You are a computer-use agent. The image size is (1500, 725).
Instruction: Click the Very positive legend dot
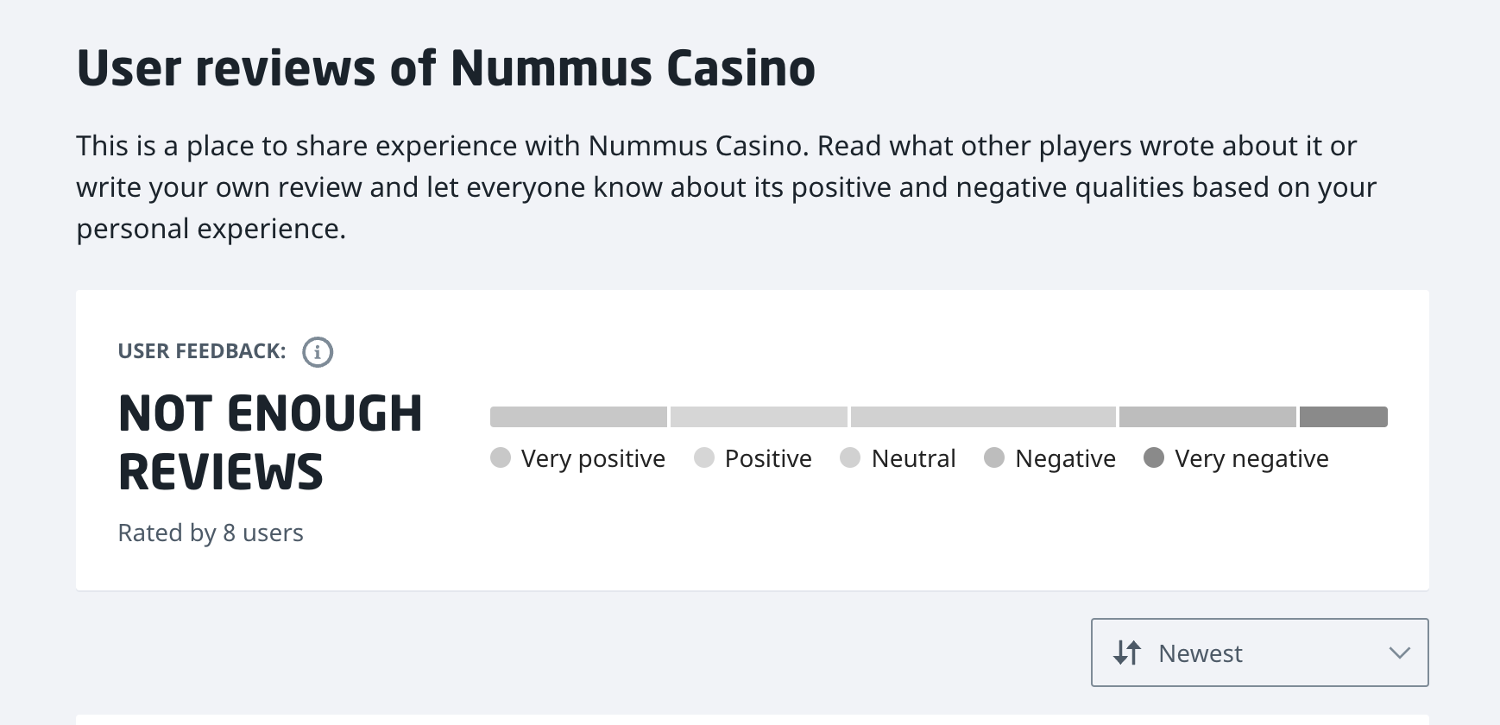coord(501,459)
